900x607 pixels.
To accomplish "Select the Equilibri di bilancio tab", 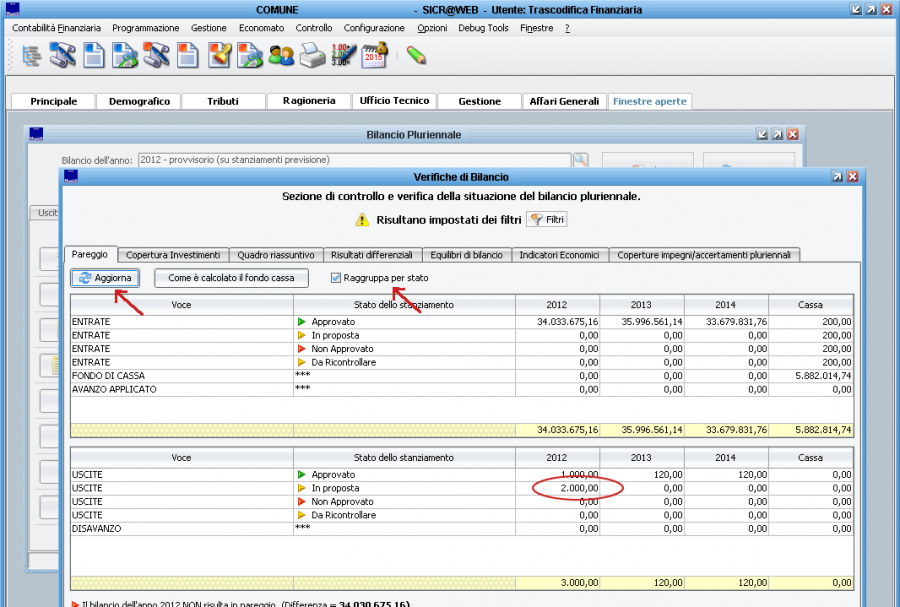I will coord(465,255).
